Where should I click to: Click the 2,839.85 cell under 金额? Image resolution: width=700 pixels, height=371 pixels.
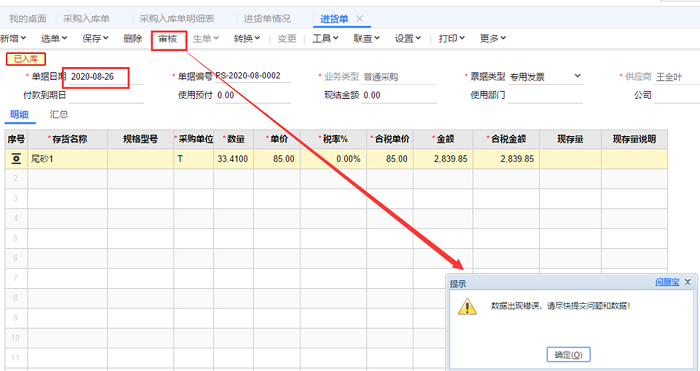pos(443,159)
